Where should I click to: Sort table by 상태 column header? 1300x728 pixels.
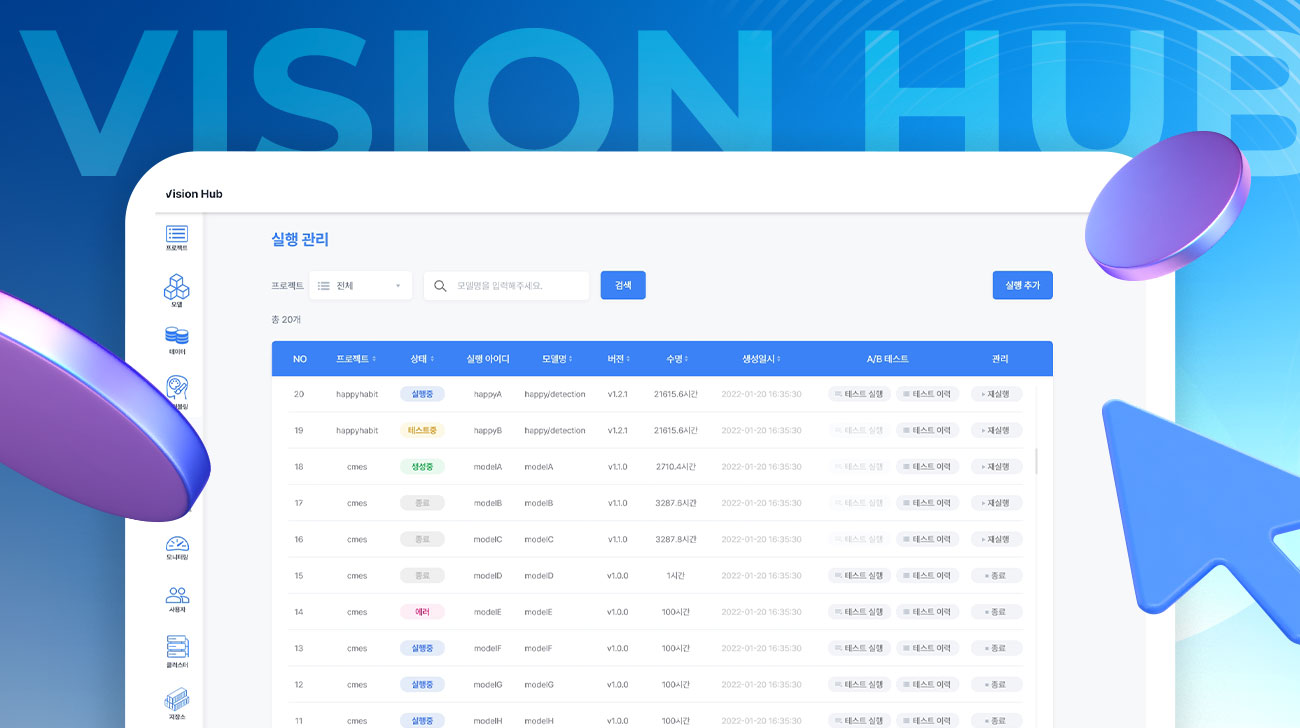(x=422, y=359)
